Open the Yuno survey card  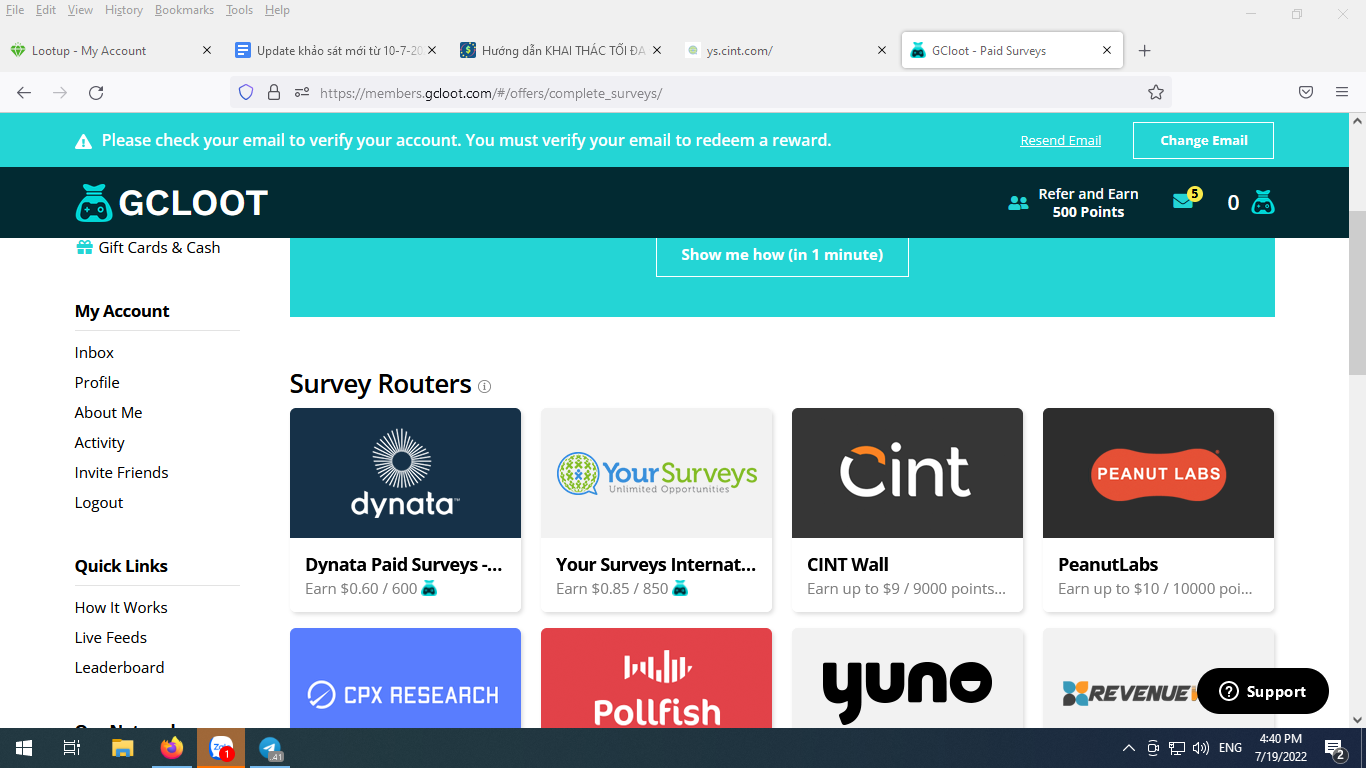(x=907, y=678)
